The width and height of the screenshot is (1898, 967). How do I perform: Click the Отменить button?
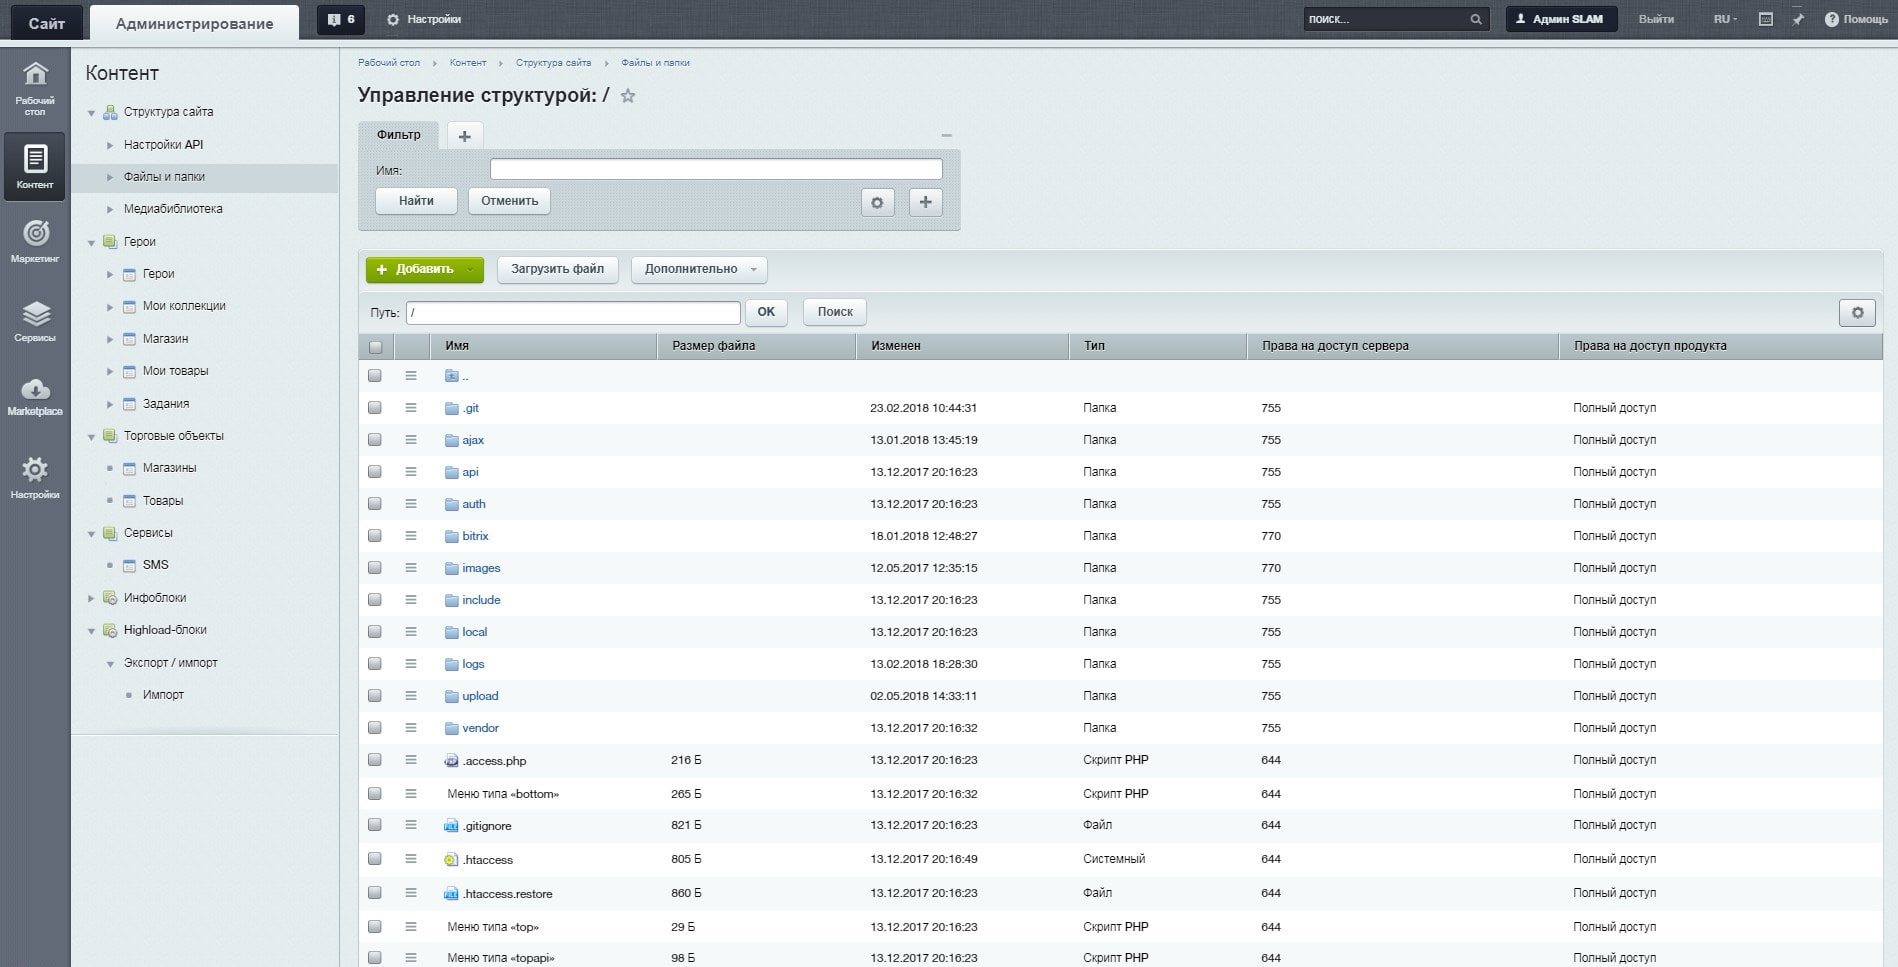tap(509, 201)
